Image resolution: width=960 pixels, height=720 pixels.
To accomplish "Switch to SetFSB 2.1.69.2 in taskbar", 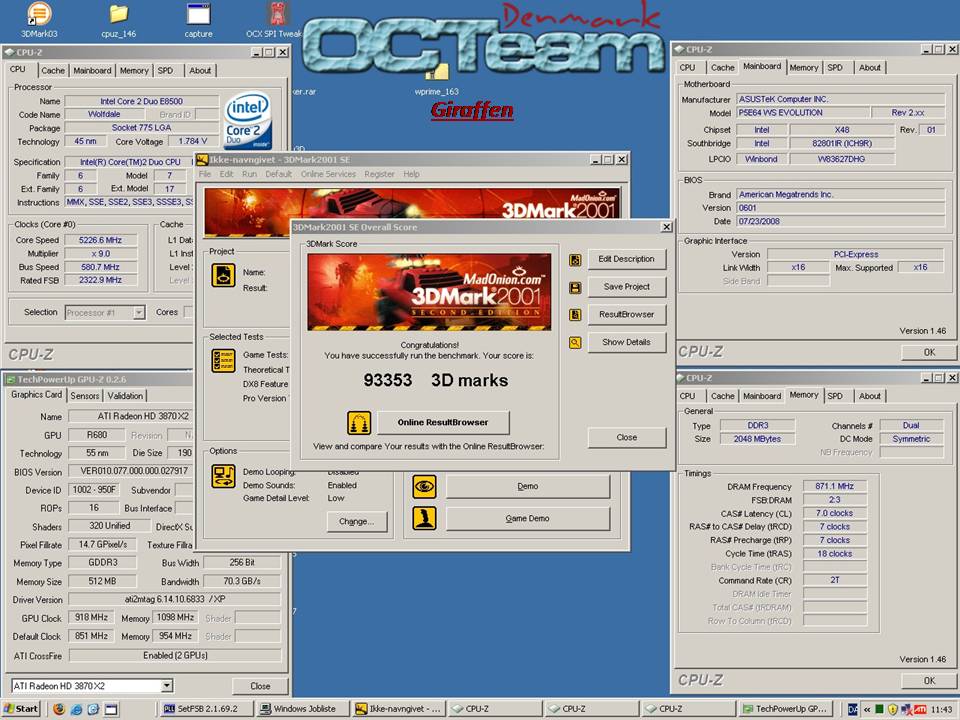I will (207, 709).
